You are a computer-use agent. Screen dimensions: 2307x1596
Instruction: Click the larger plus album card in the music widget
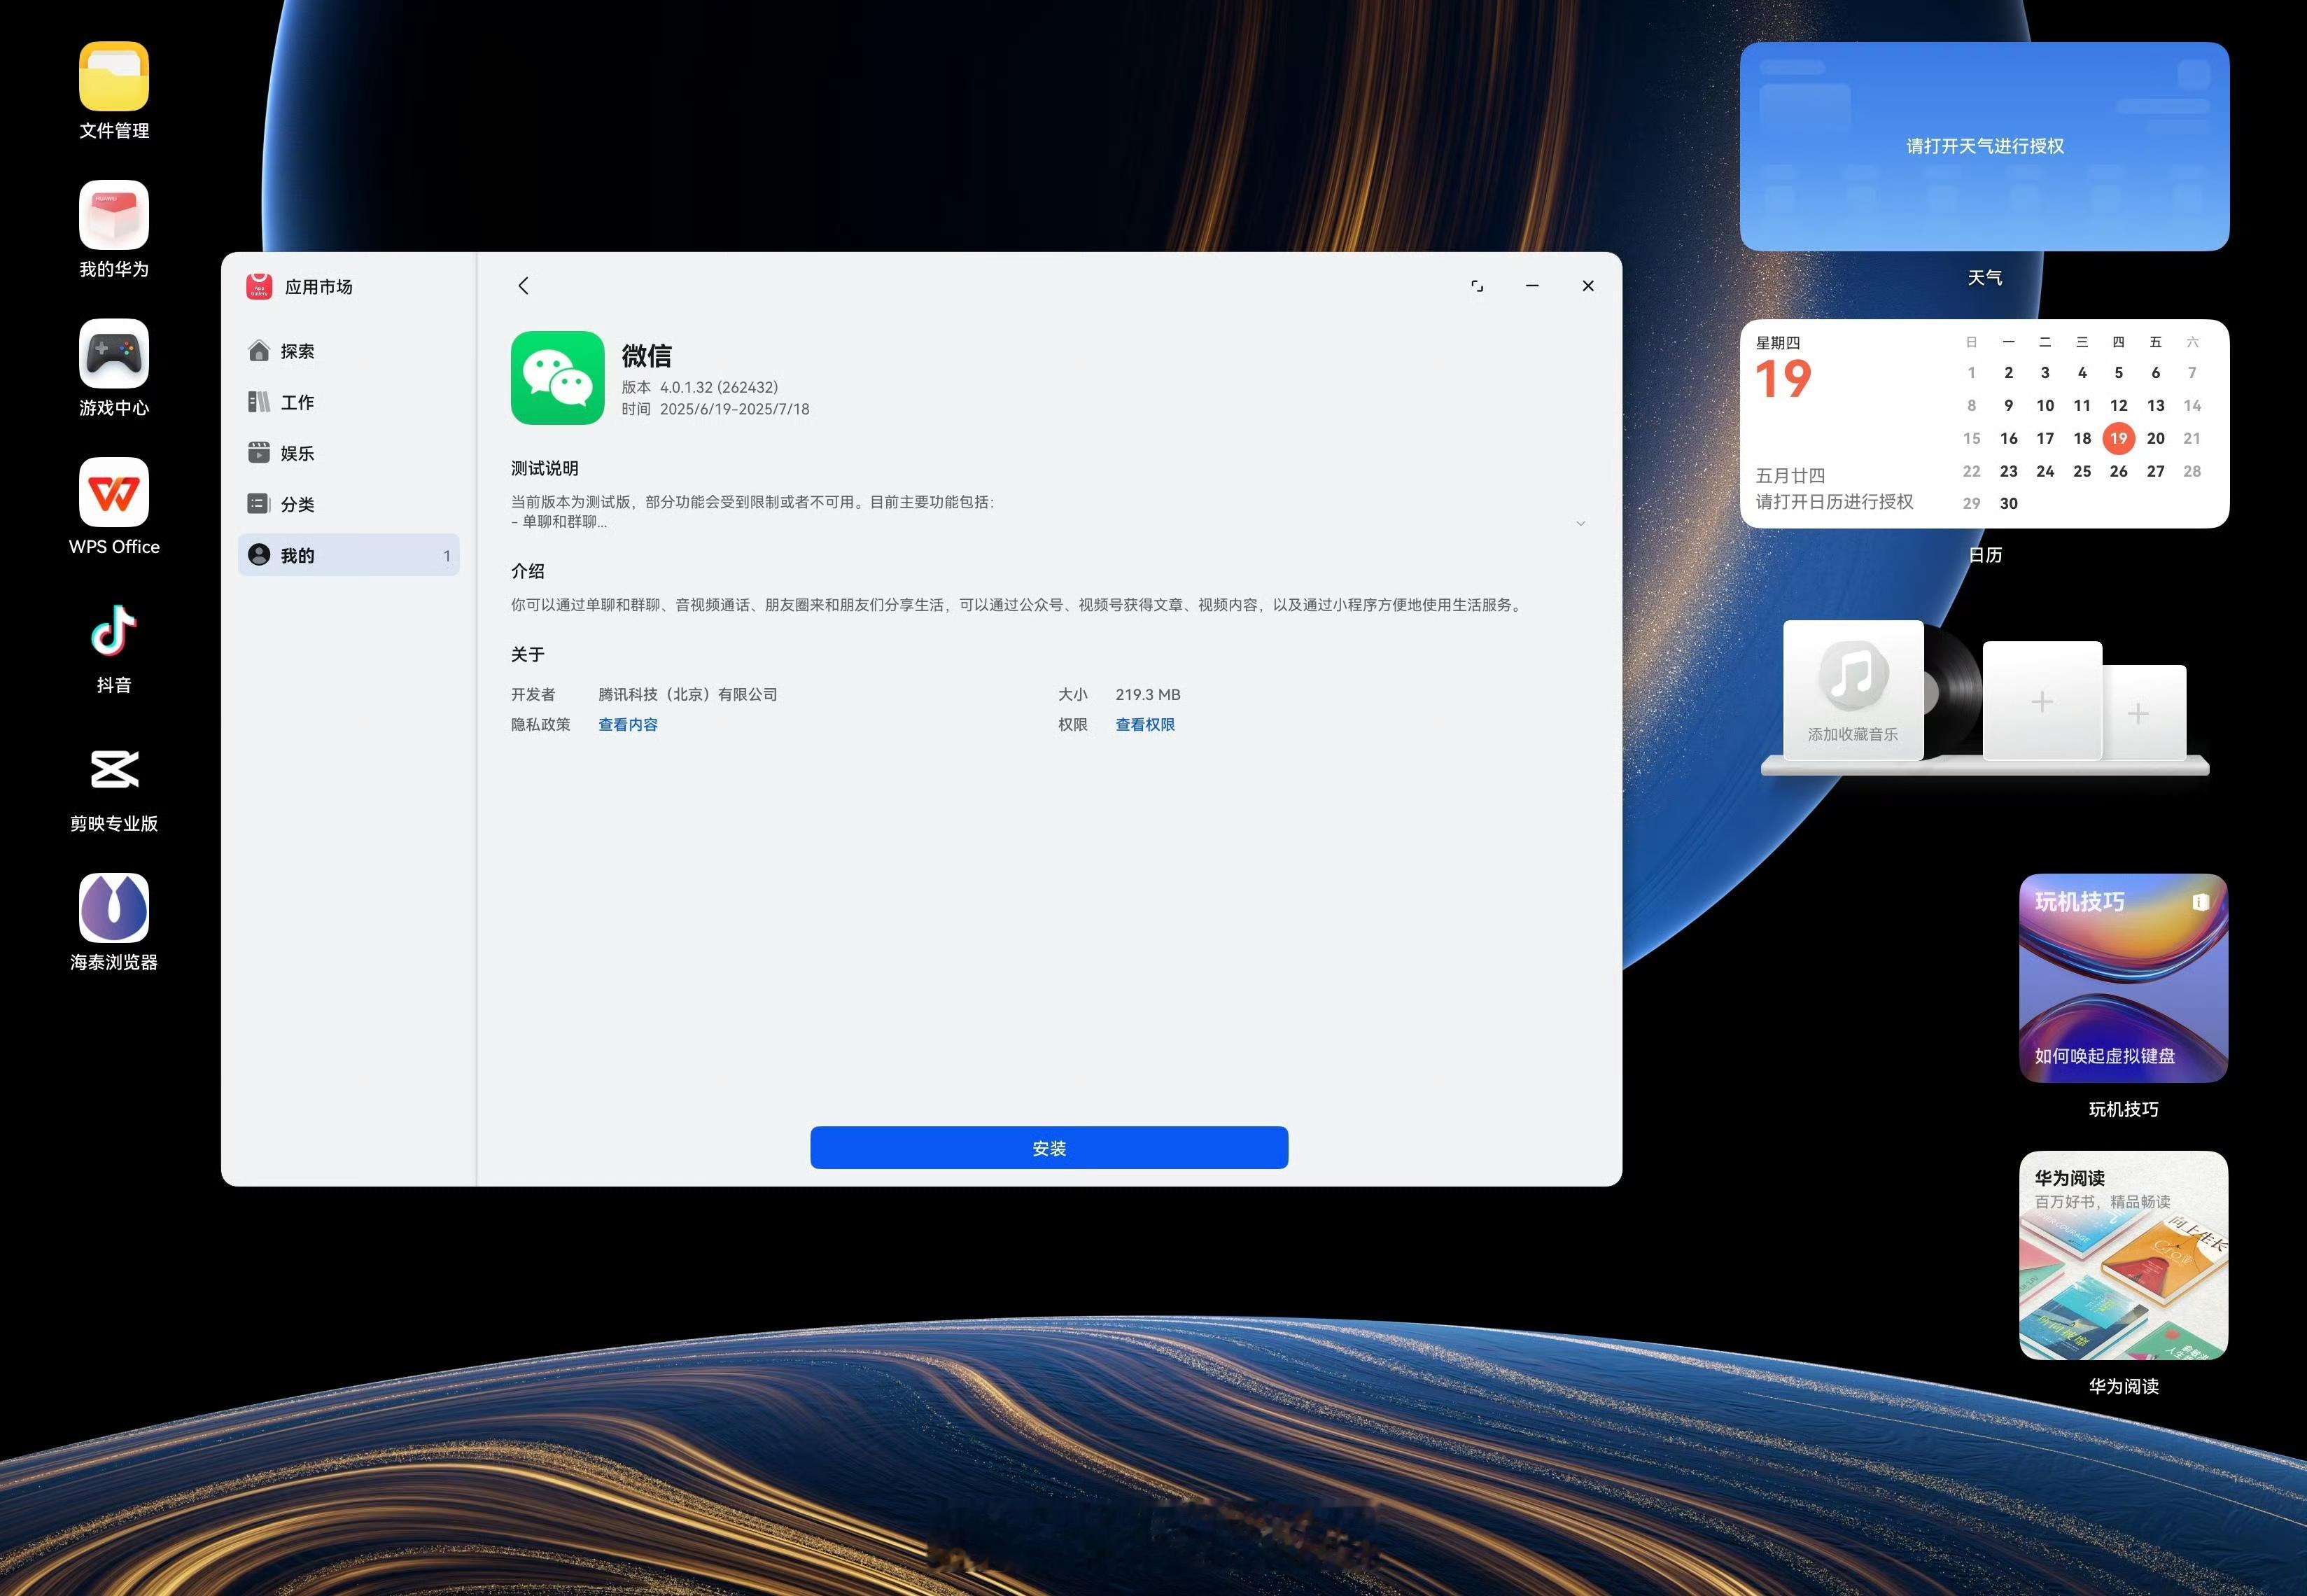[x=2042, y=702]
